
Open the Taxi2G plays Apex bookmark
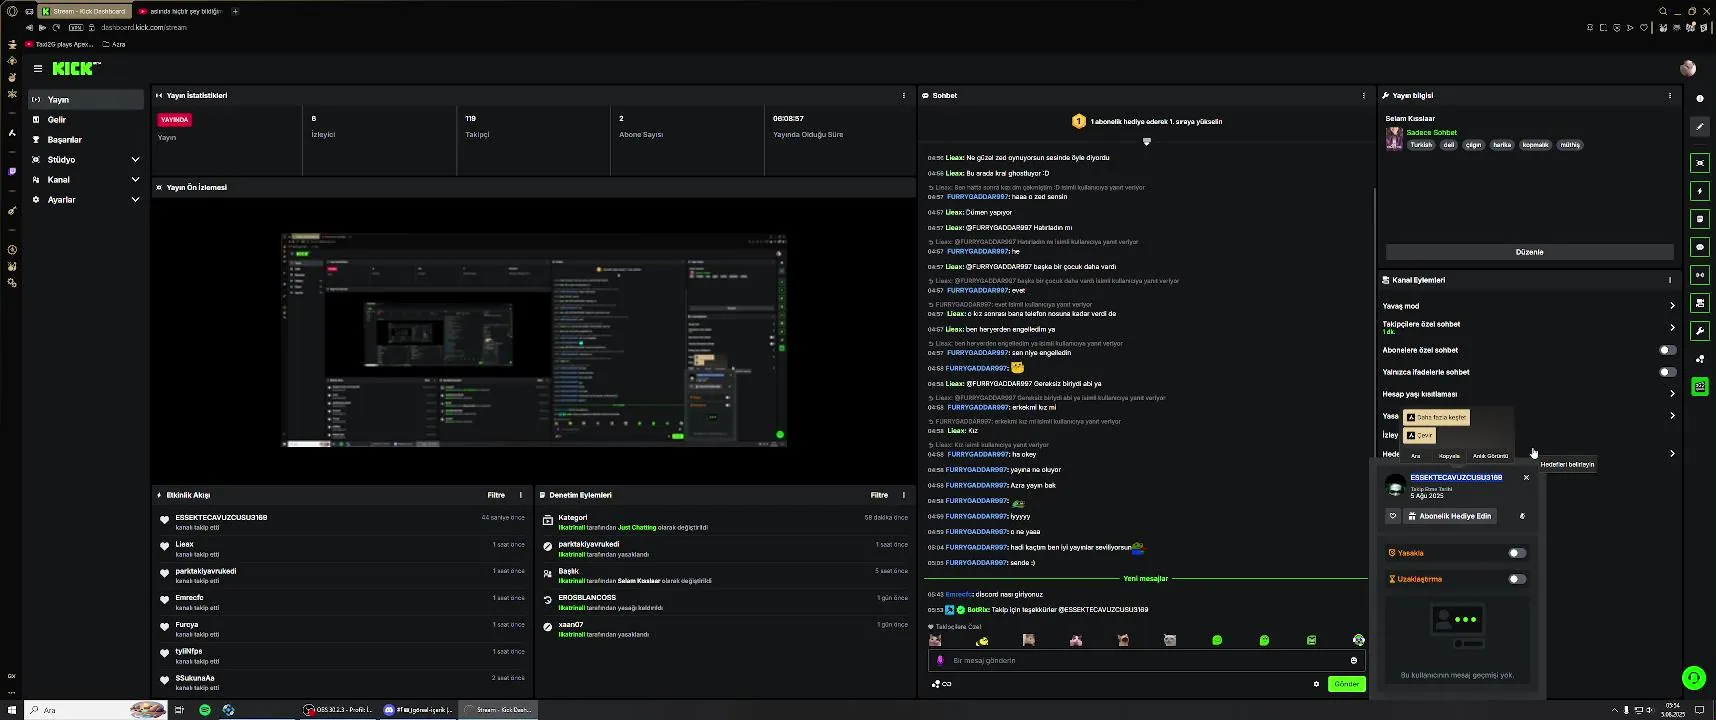coord(60,44)
